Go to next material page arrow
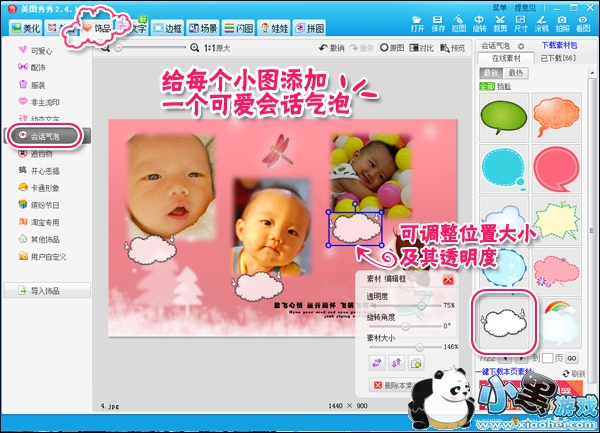Viewport: 600px width, 433px height. coord(521,358)
